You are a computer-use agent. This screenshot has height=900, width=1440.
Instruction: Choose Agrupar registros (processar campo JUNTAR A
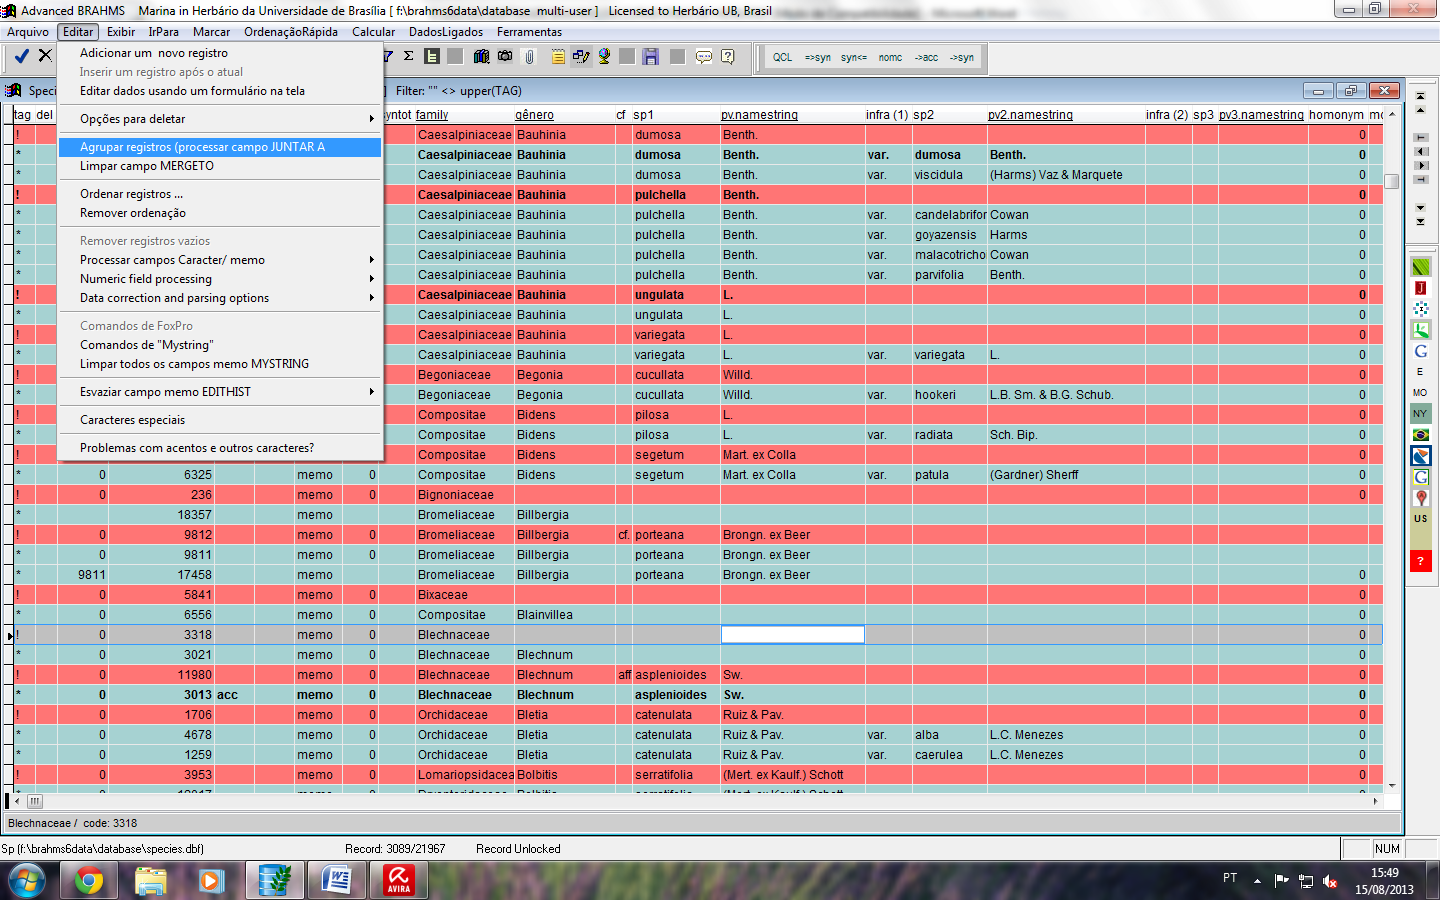220,147
